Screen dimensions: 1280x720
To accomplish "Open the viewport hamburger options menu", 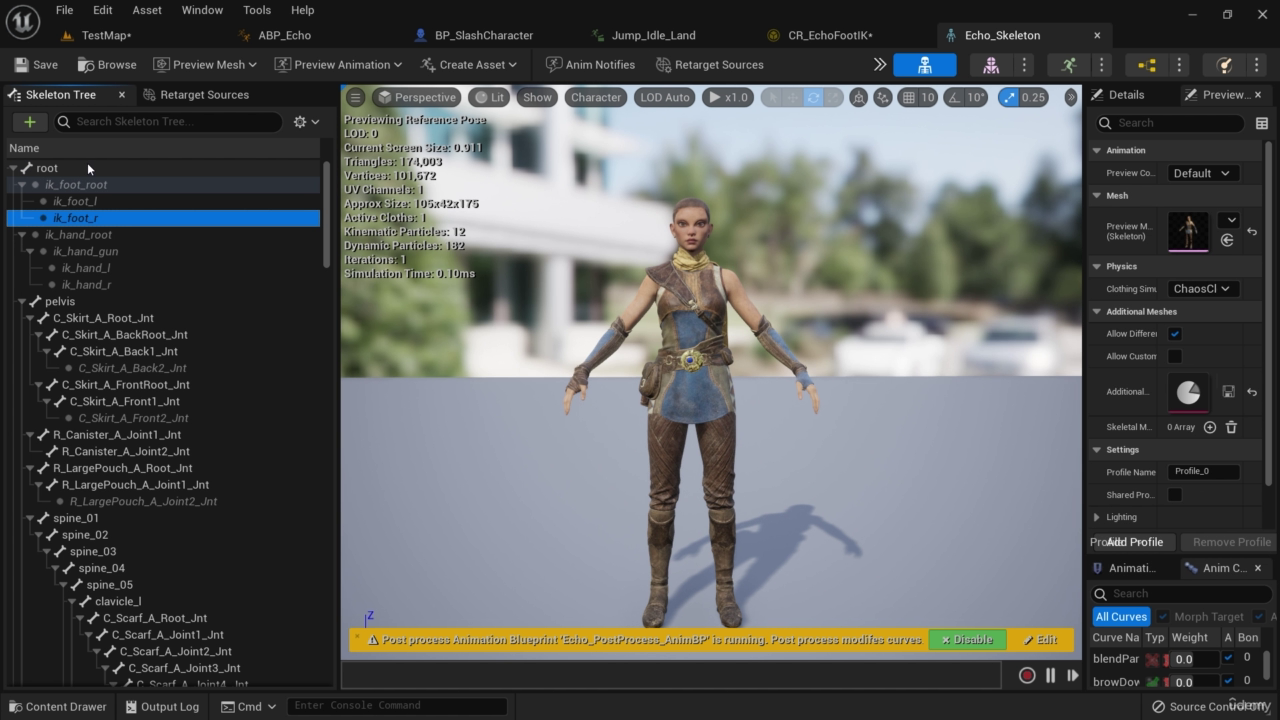I will [x=355, y=97].
